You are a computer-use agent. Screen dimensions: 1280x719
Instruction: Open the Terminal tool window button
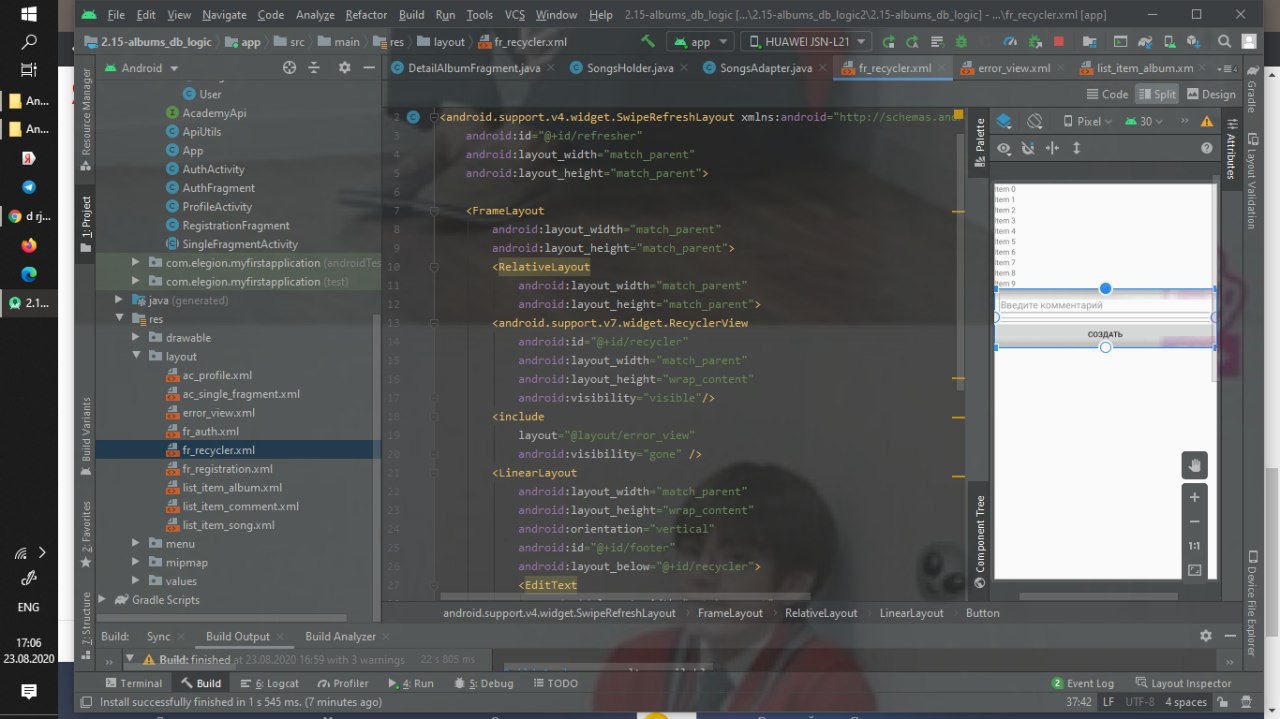pyautogui.click(x=134, y=683)
